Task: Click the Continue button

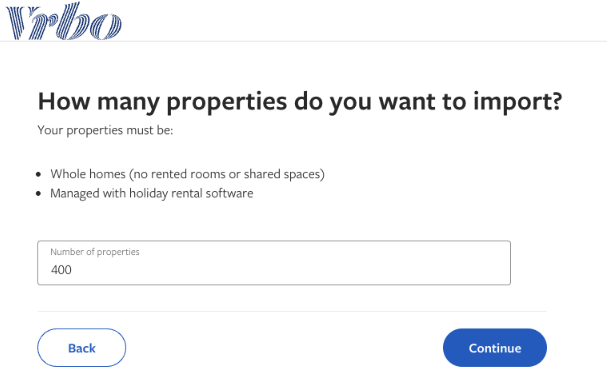Action: (495, 347)
